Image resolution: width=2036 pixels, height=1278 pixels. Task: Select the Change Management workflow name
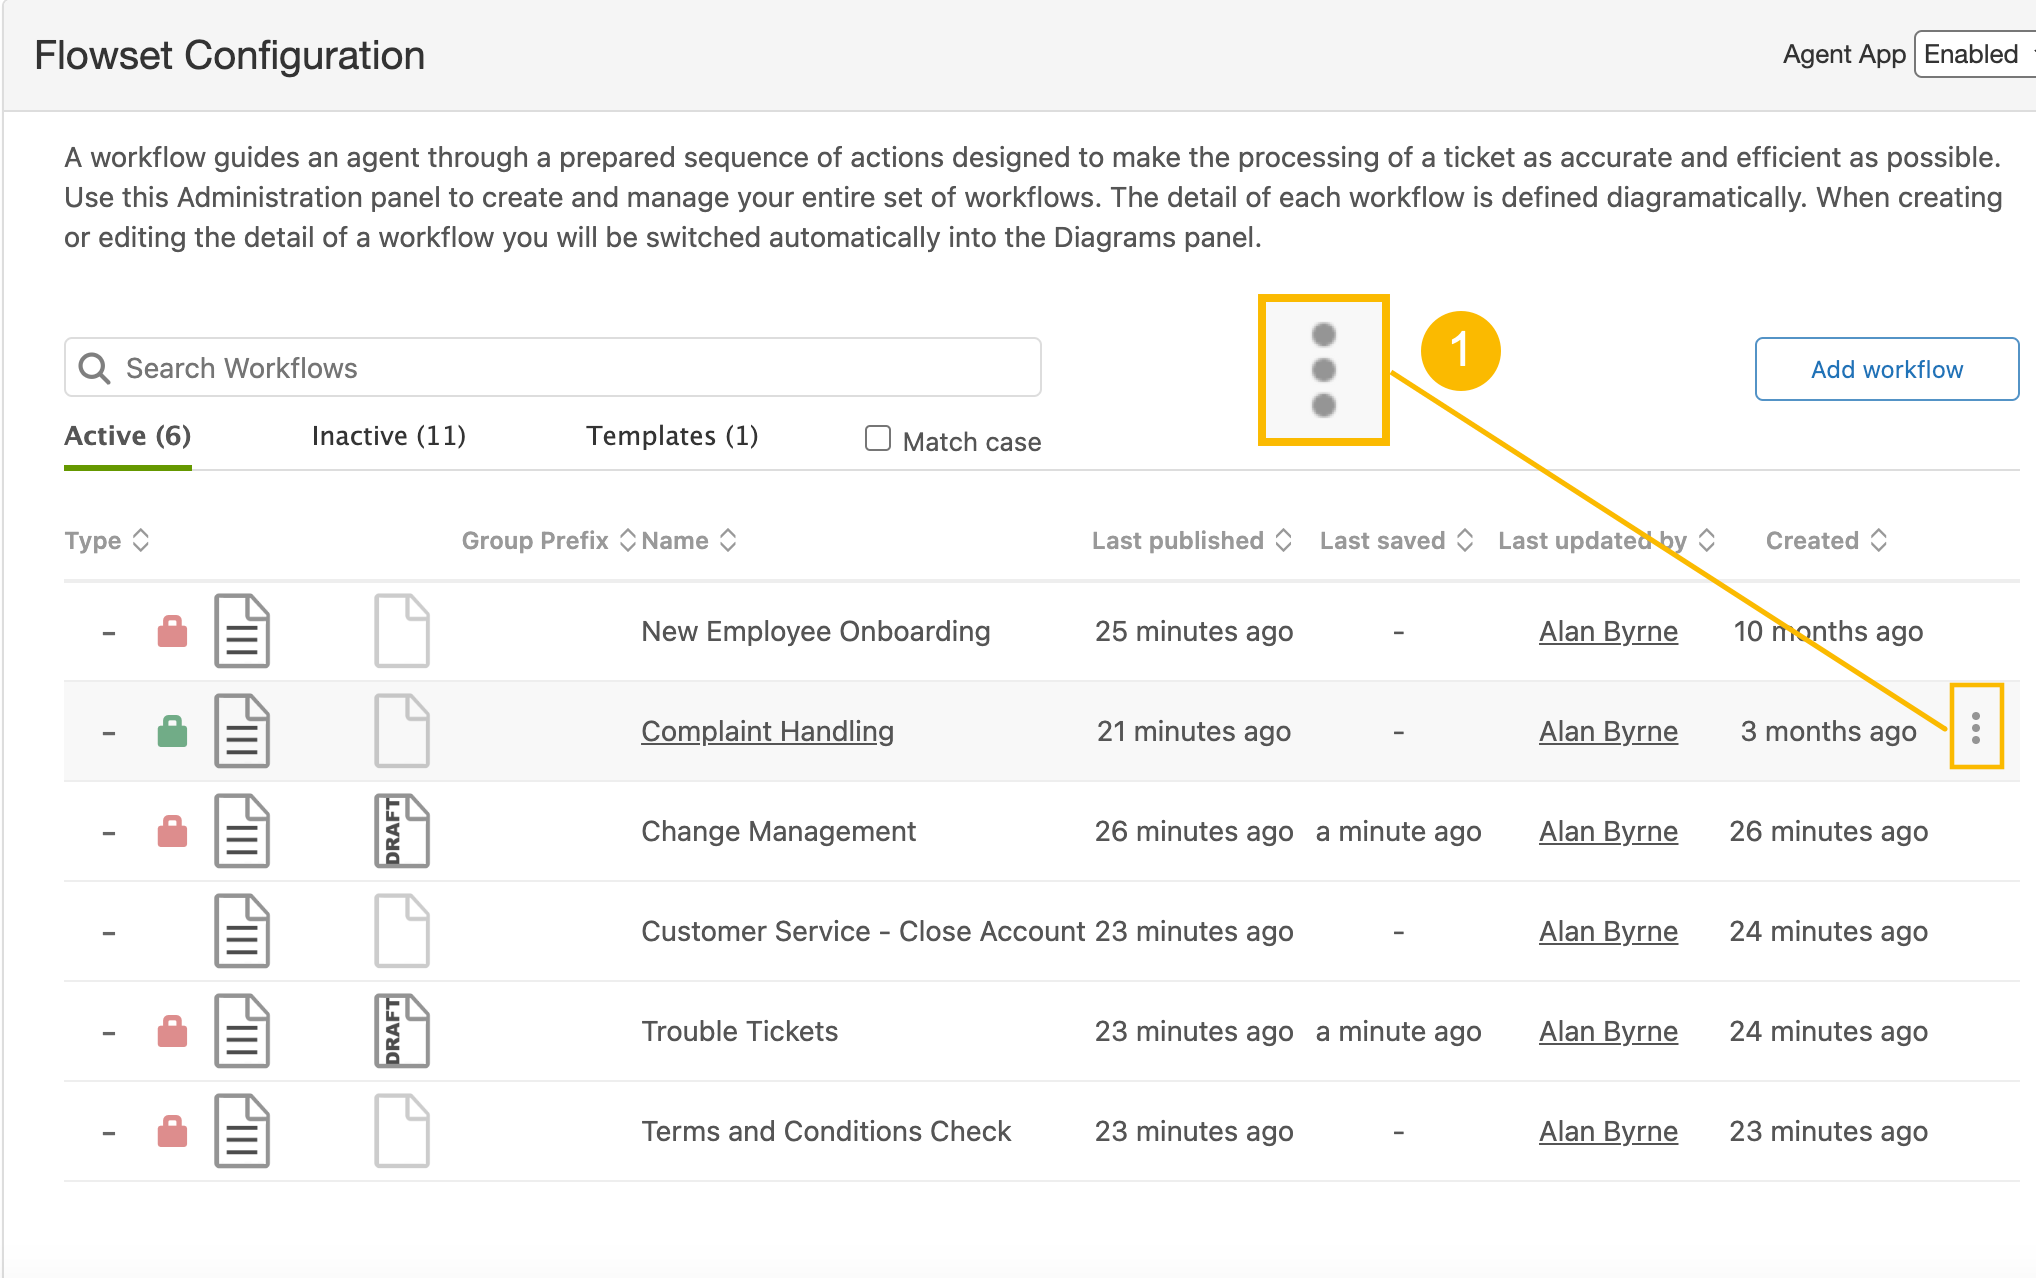click(778, 831)
